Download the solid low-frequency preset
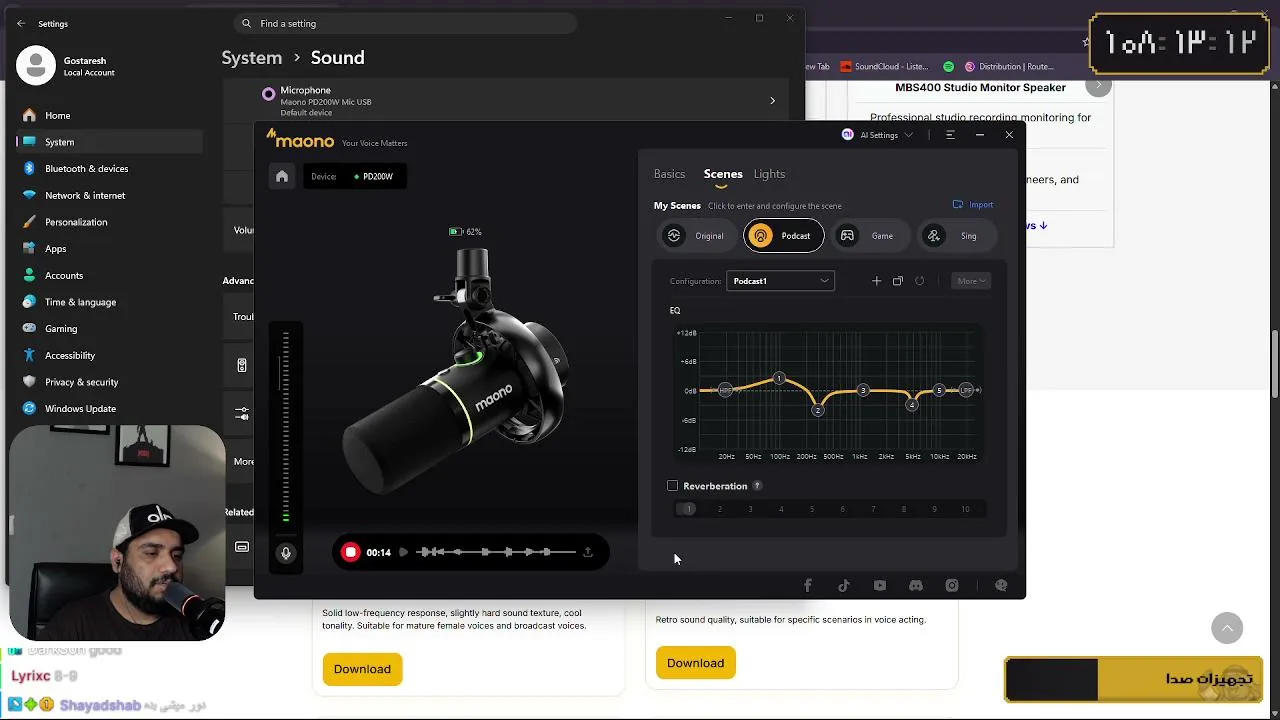The image size is (1280, 720). 362,669
